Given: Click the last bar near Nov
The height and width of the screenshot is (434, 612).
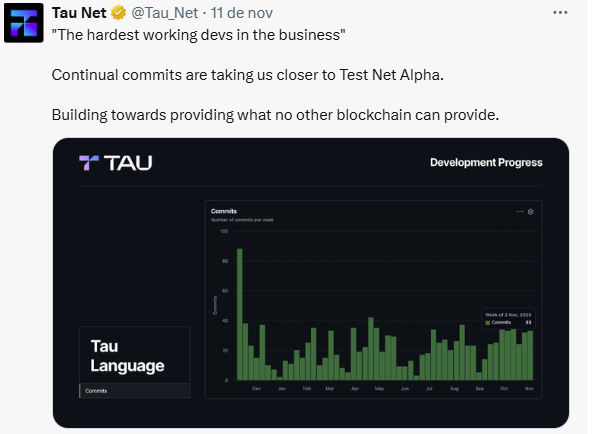Looking at the screenshot, I should coord(530,355).
